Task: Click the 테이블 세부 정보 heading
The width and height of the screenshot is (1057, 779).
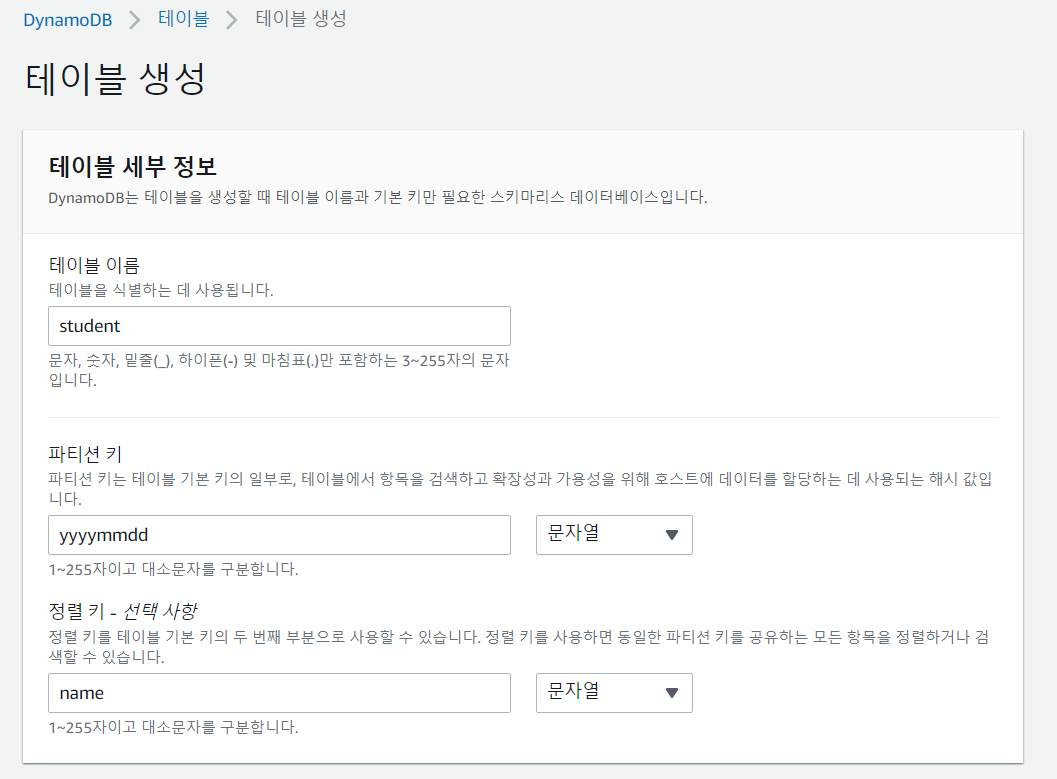Action: 133,166
